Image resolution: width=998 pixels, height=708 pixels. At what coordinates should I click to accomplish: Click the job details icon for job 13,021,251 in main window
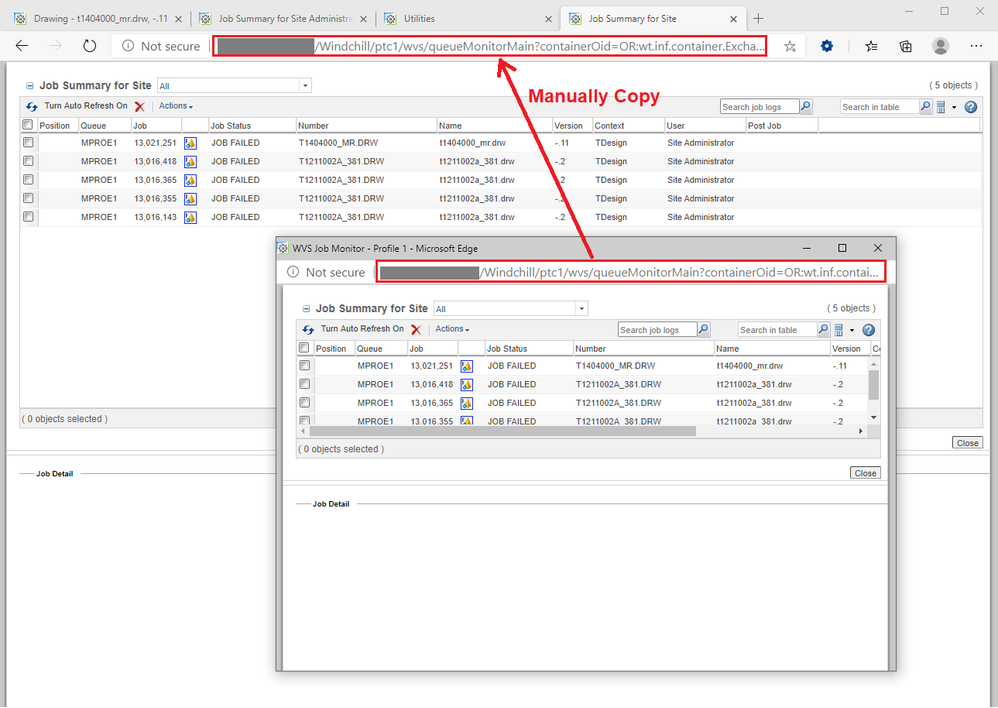(x=190, y=143)
